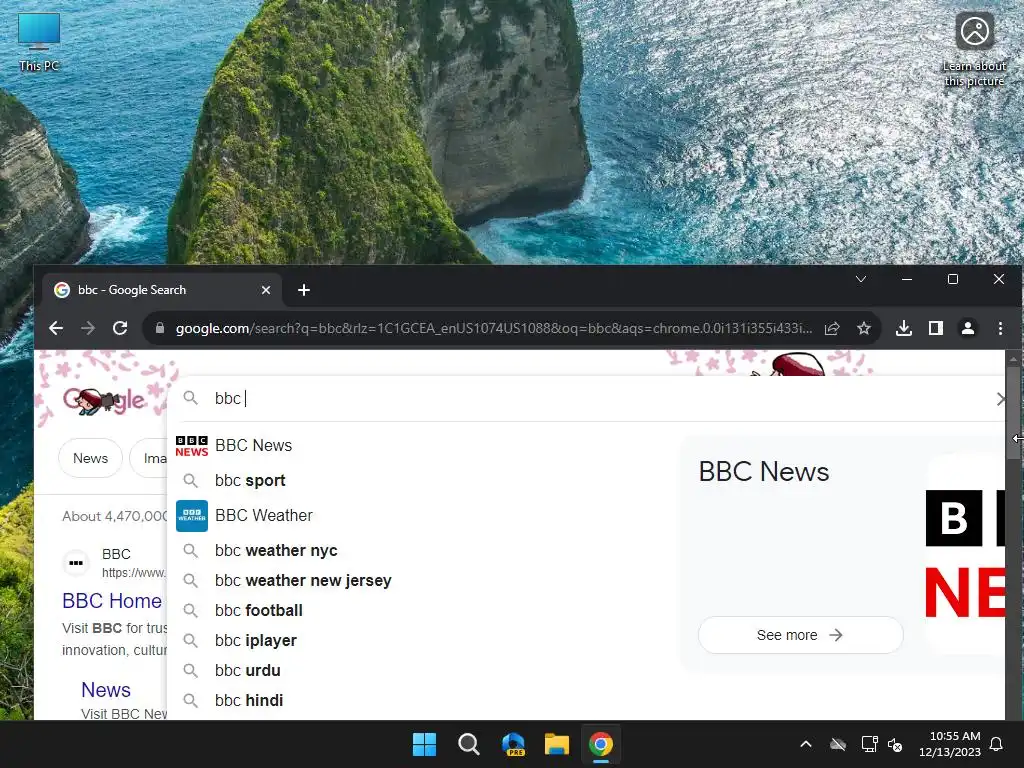
Task: Open the BBC Home search result
Action: pyautogui.click(x=112, y=601)
